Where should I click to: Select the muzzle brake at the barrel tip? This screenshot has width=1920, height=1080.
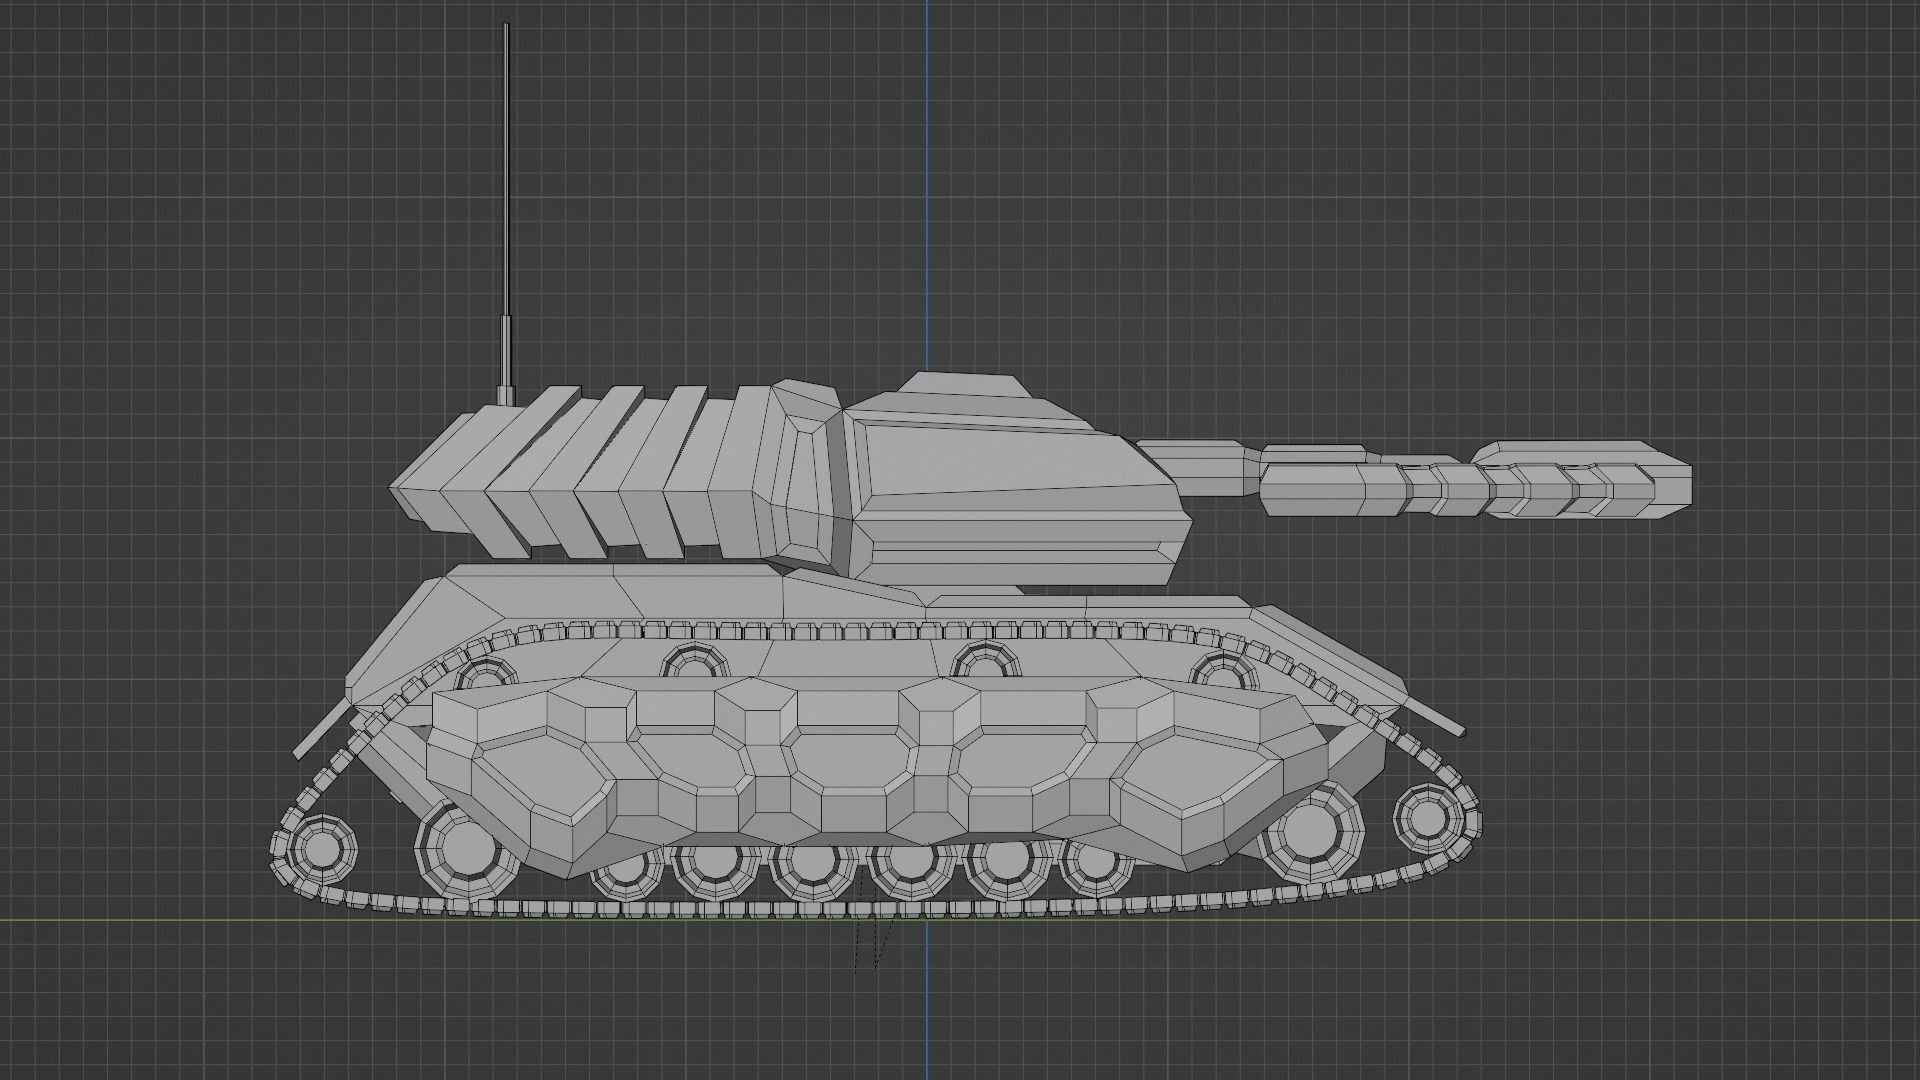pyautogui.click(x=1581, y=480)
